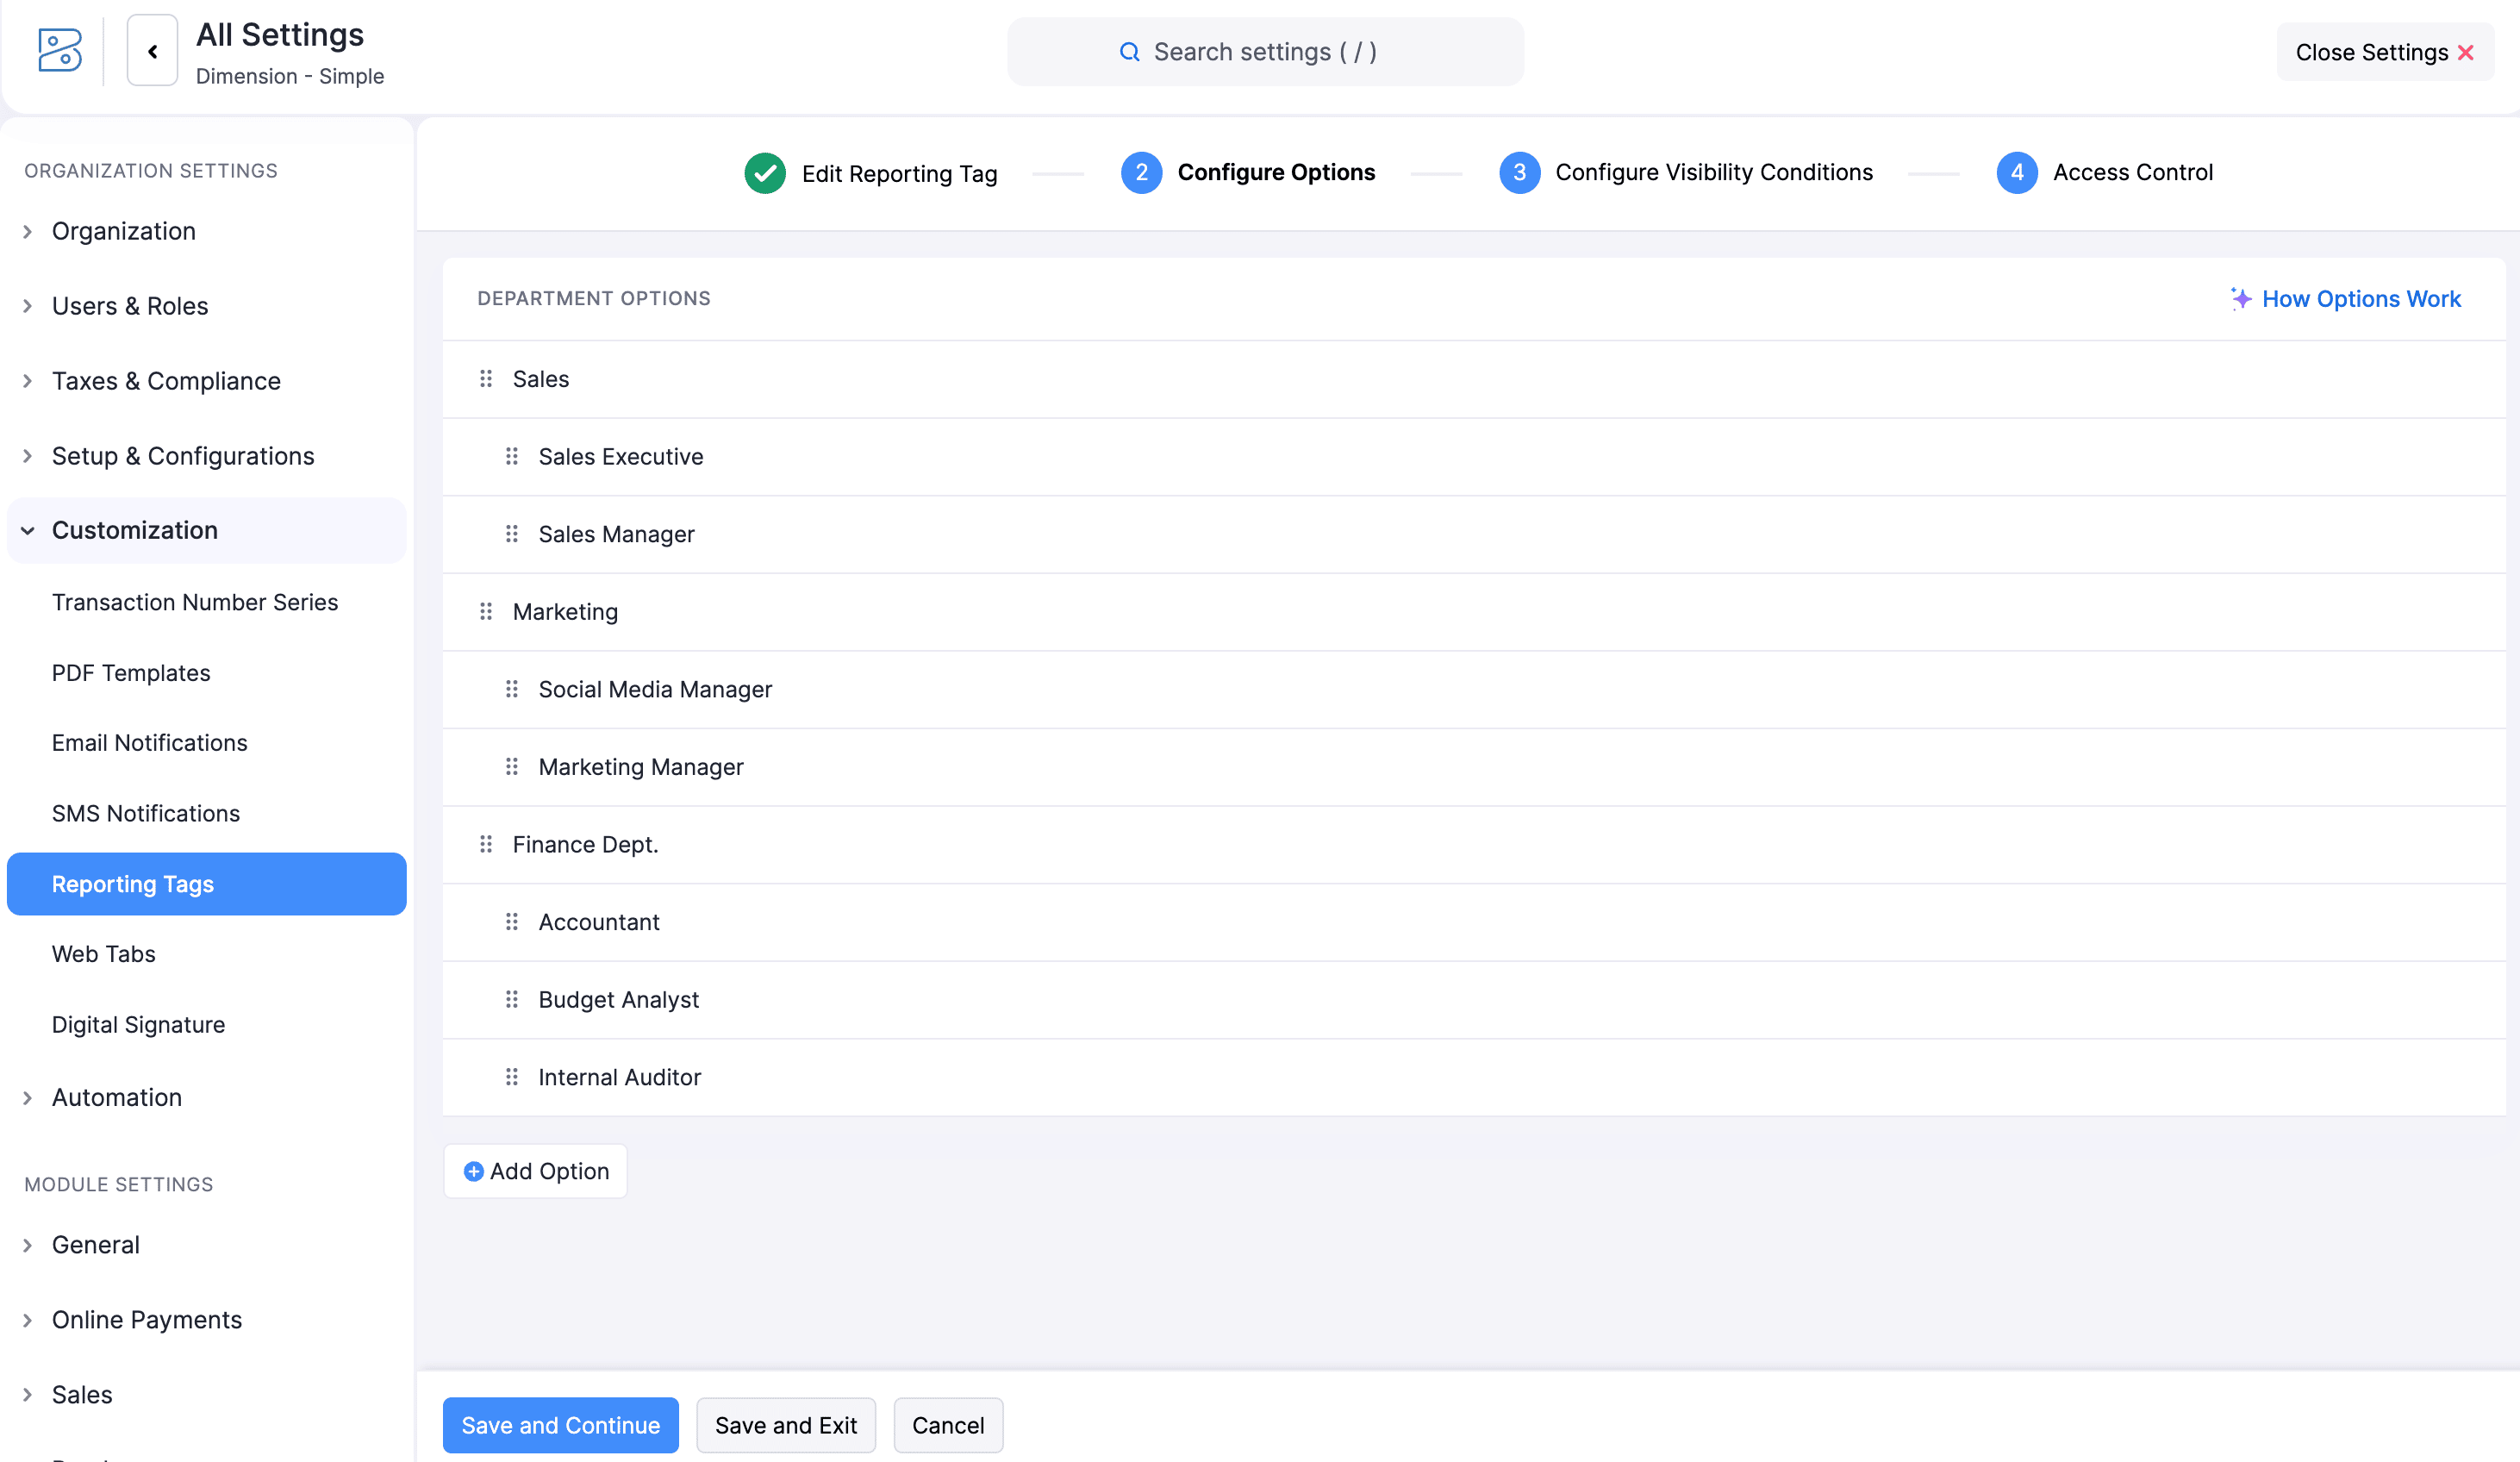Open Email Notifications settings

[149, 742]
